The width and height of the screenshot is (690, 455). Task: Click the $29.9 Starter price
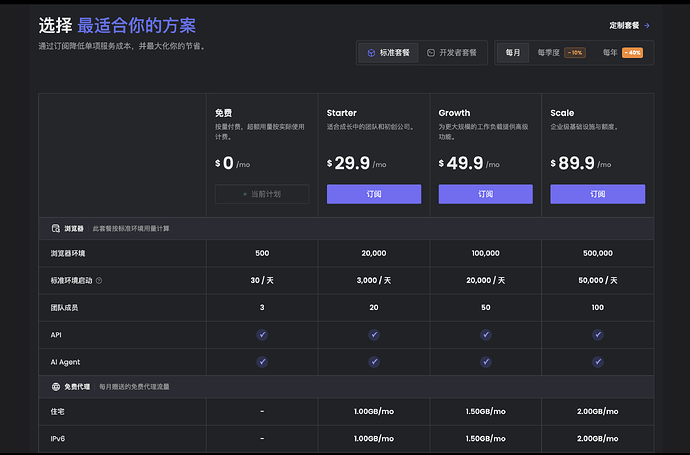point(356,163)
